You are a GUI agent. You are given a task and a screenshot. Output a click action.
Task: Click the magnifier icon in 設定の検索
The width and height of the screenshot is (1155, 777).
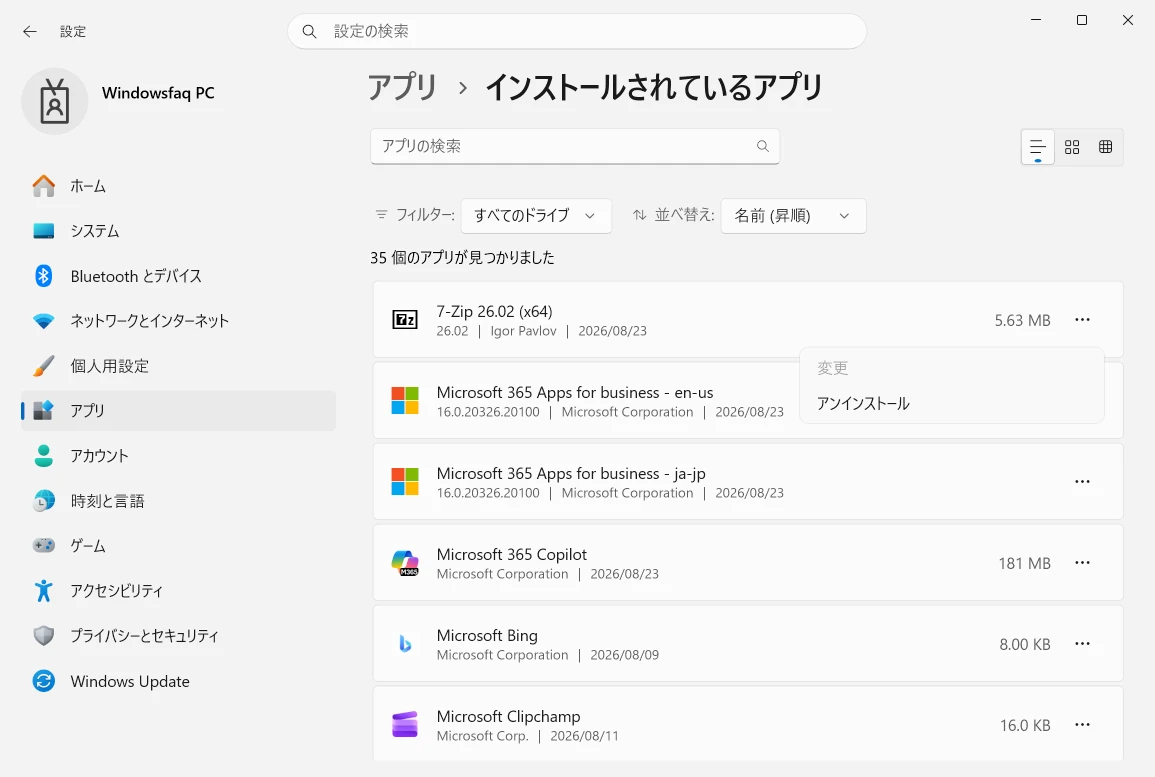tap(309, 32)
